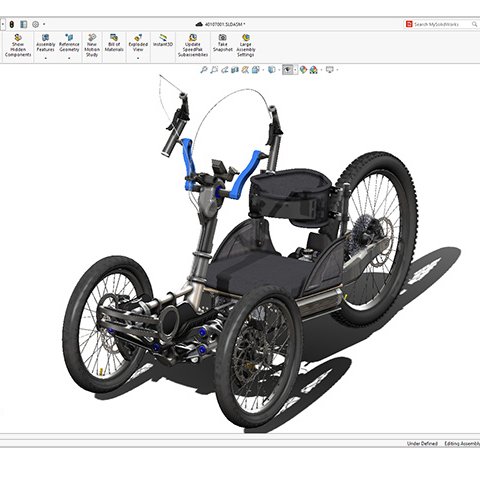The width and height of the screenshot is (480, 480).
Task: Open Assembly Features tool
Action: [x=46, y=43]
